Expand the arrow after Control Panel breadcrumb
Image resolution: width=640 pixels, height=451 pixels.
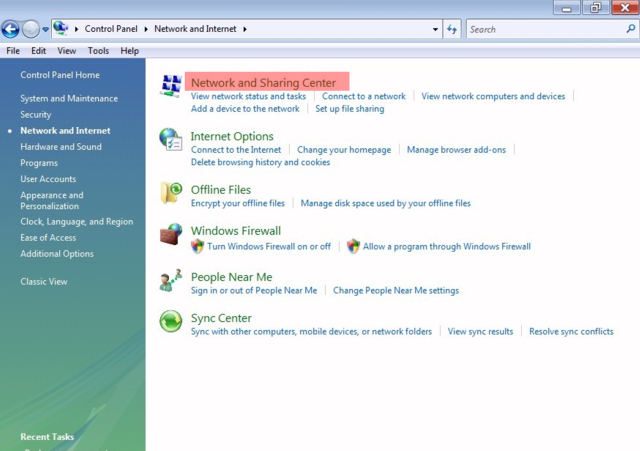(146, 29)
